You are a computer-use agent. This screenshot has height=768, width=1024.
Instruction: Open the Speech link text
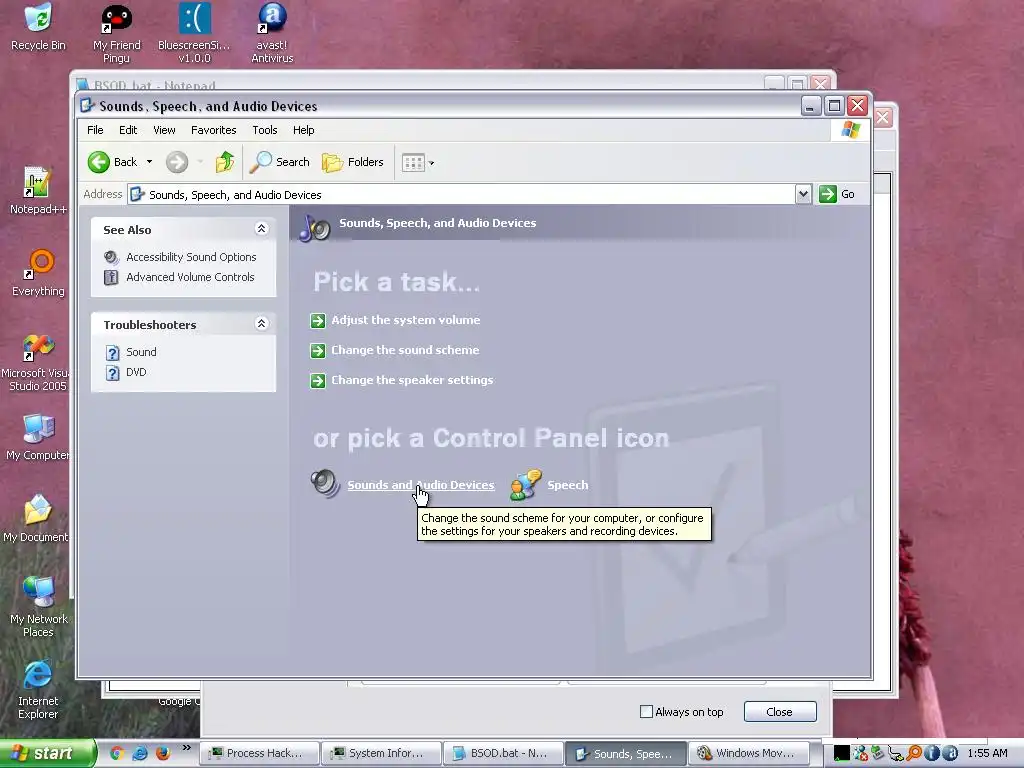(x=568, y=485)
